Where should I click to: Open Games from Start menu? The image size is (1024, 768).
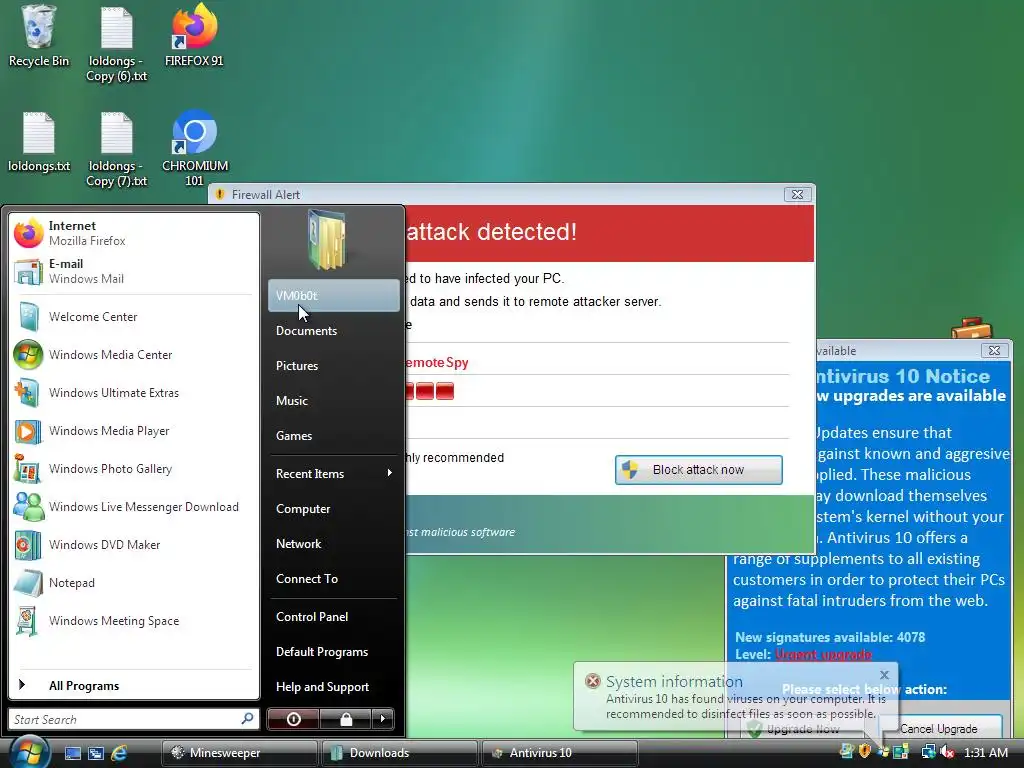(x=333, y=436)
